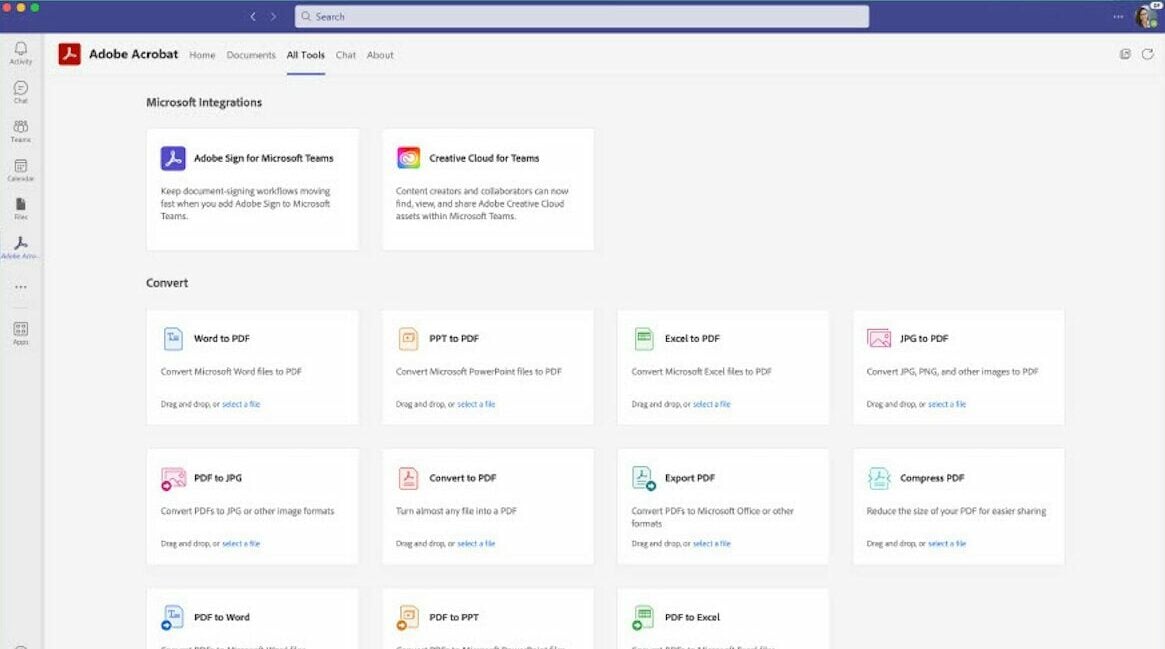The width and height of the screenshot is (1165, 649).
Task: Select Adobe Acrobat app in sidebar
Action: [x=21, y=247]
